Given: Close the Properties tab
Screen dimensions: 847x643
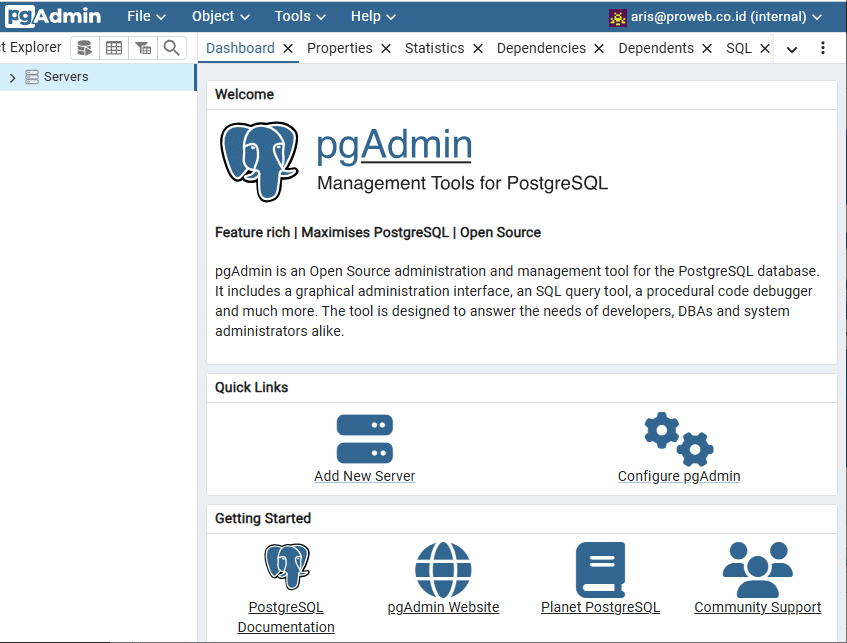Looking at the screenshot, I should point(386,49).
